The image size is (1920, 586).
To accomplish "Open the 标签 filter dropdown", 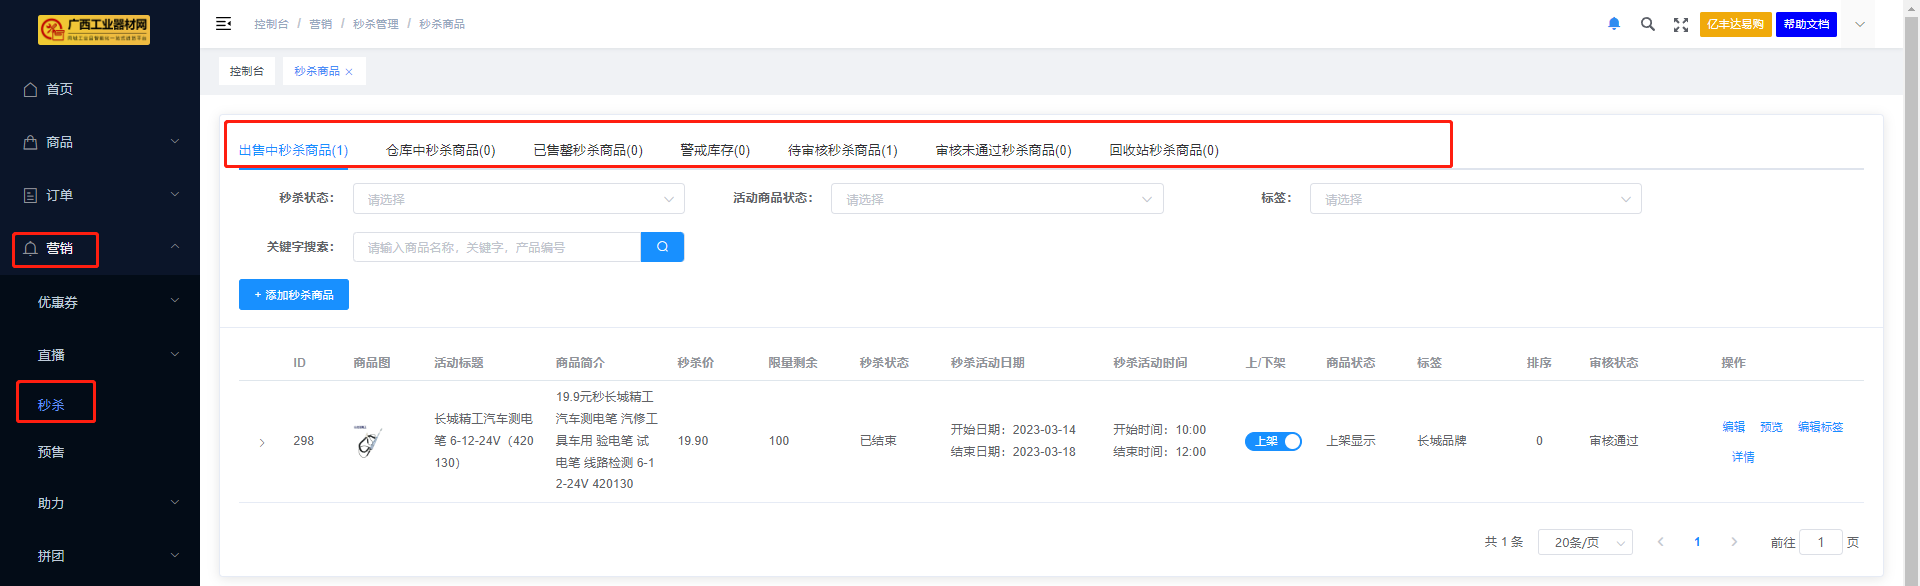I will 1474,199.
